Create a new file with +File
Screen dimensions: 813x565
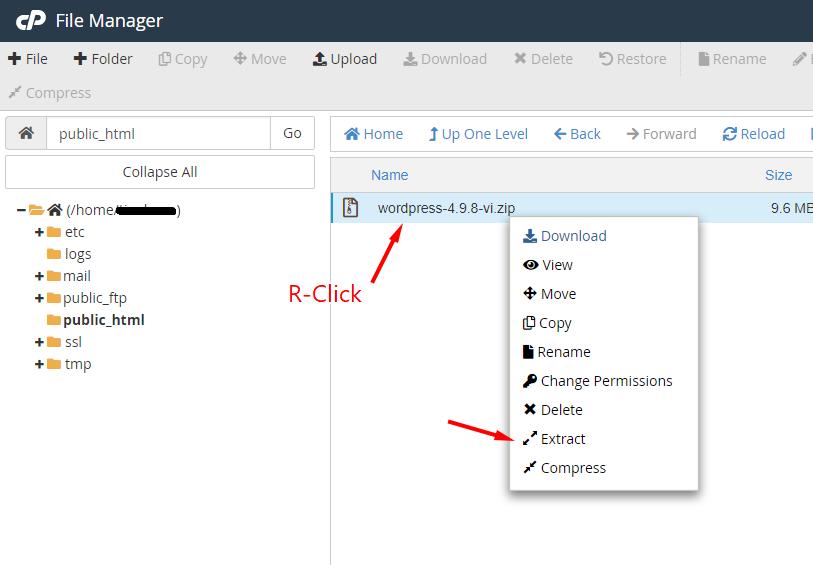pos(28,59)
